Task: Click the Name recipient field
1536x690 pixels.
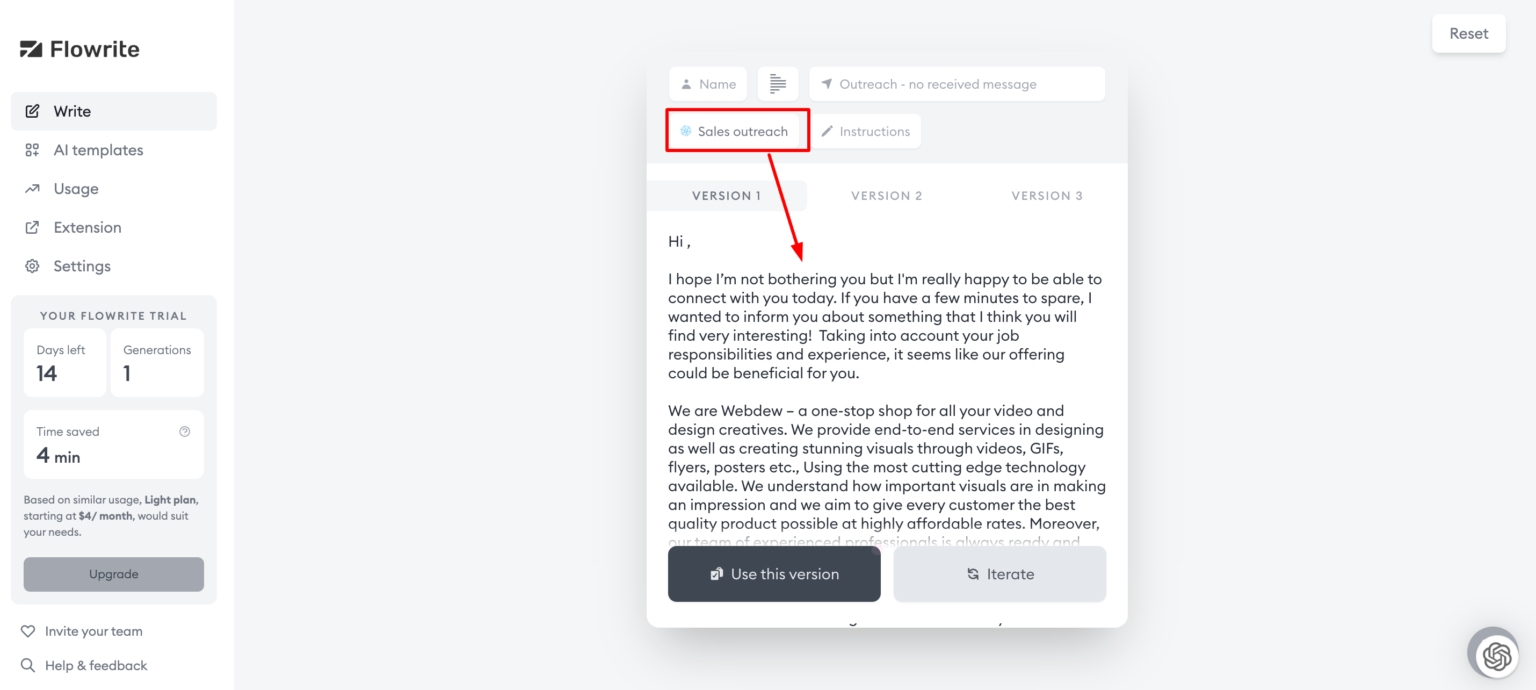Action: 708,84
